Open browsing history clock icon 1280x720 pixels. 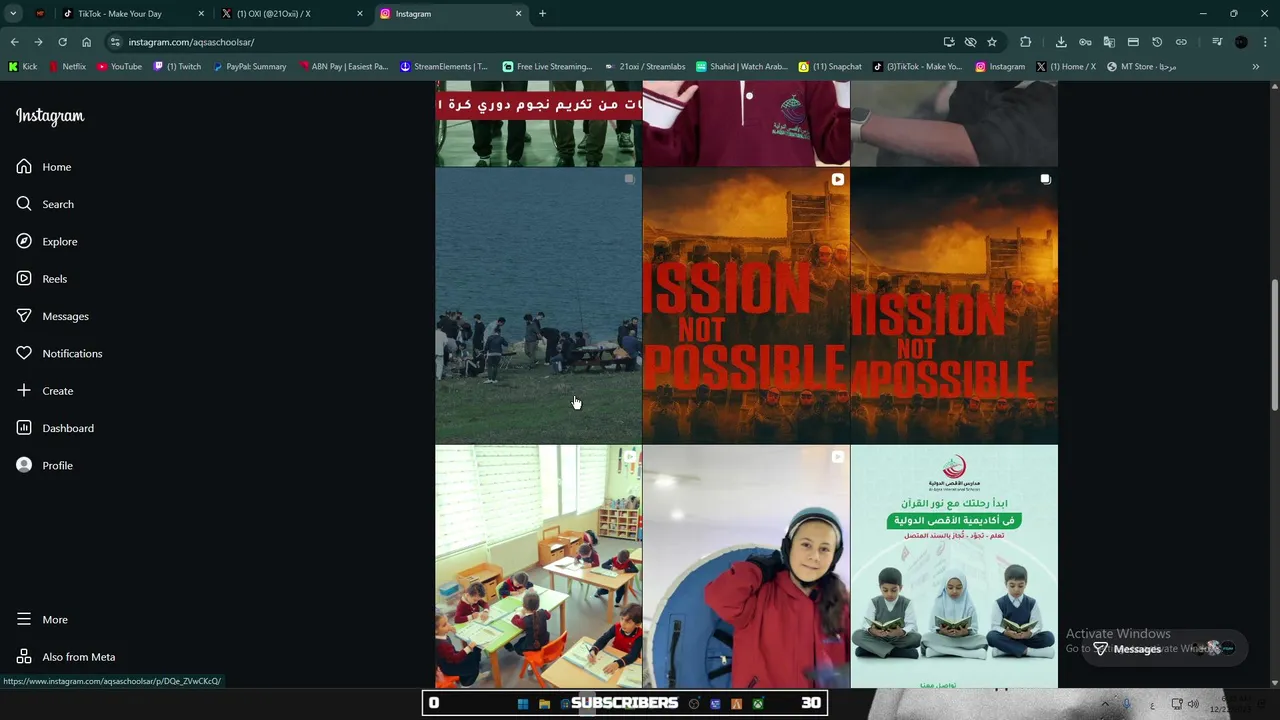pyautogui.click(x=1157, y=42)
